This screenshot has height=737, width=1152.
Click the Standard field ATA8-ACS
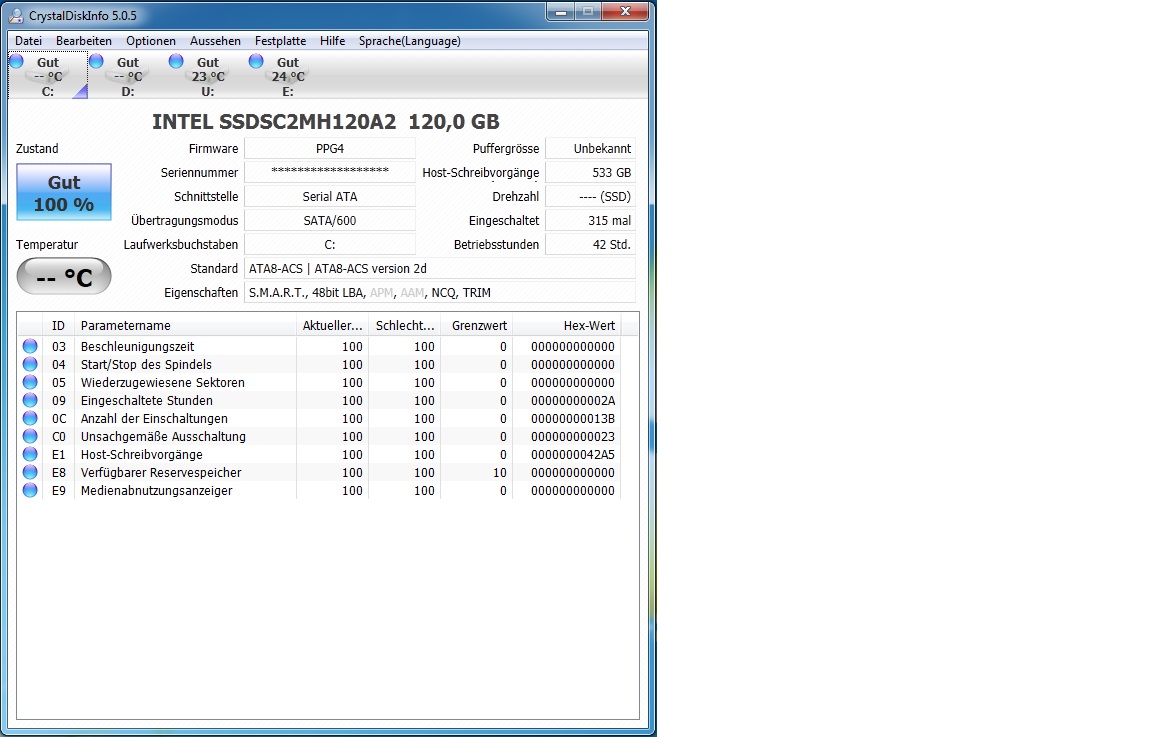440,268
